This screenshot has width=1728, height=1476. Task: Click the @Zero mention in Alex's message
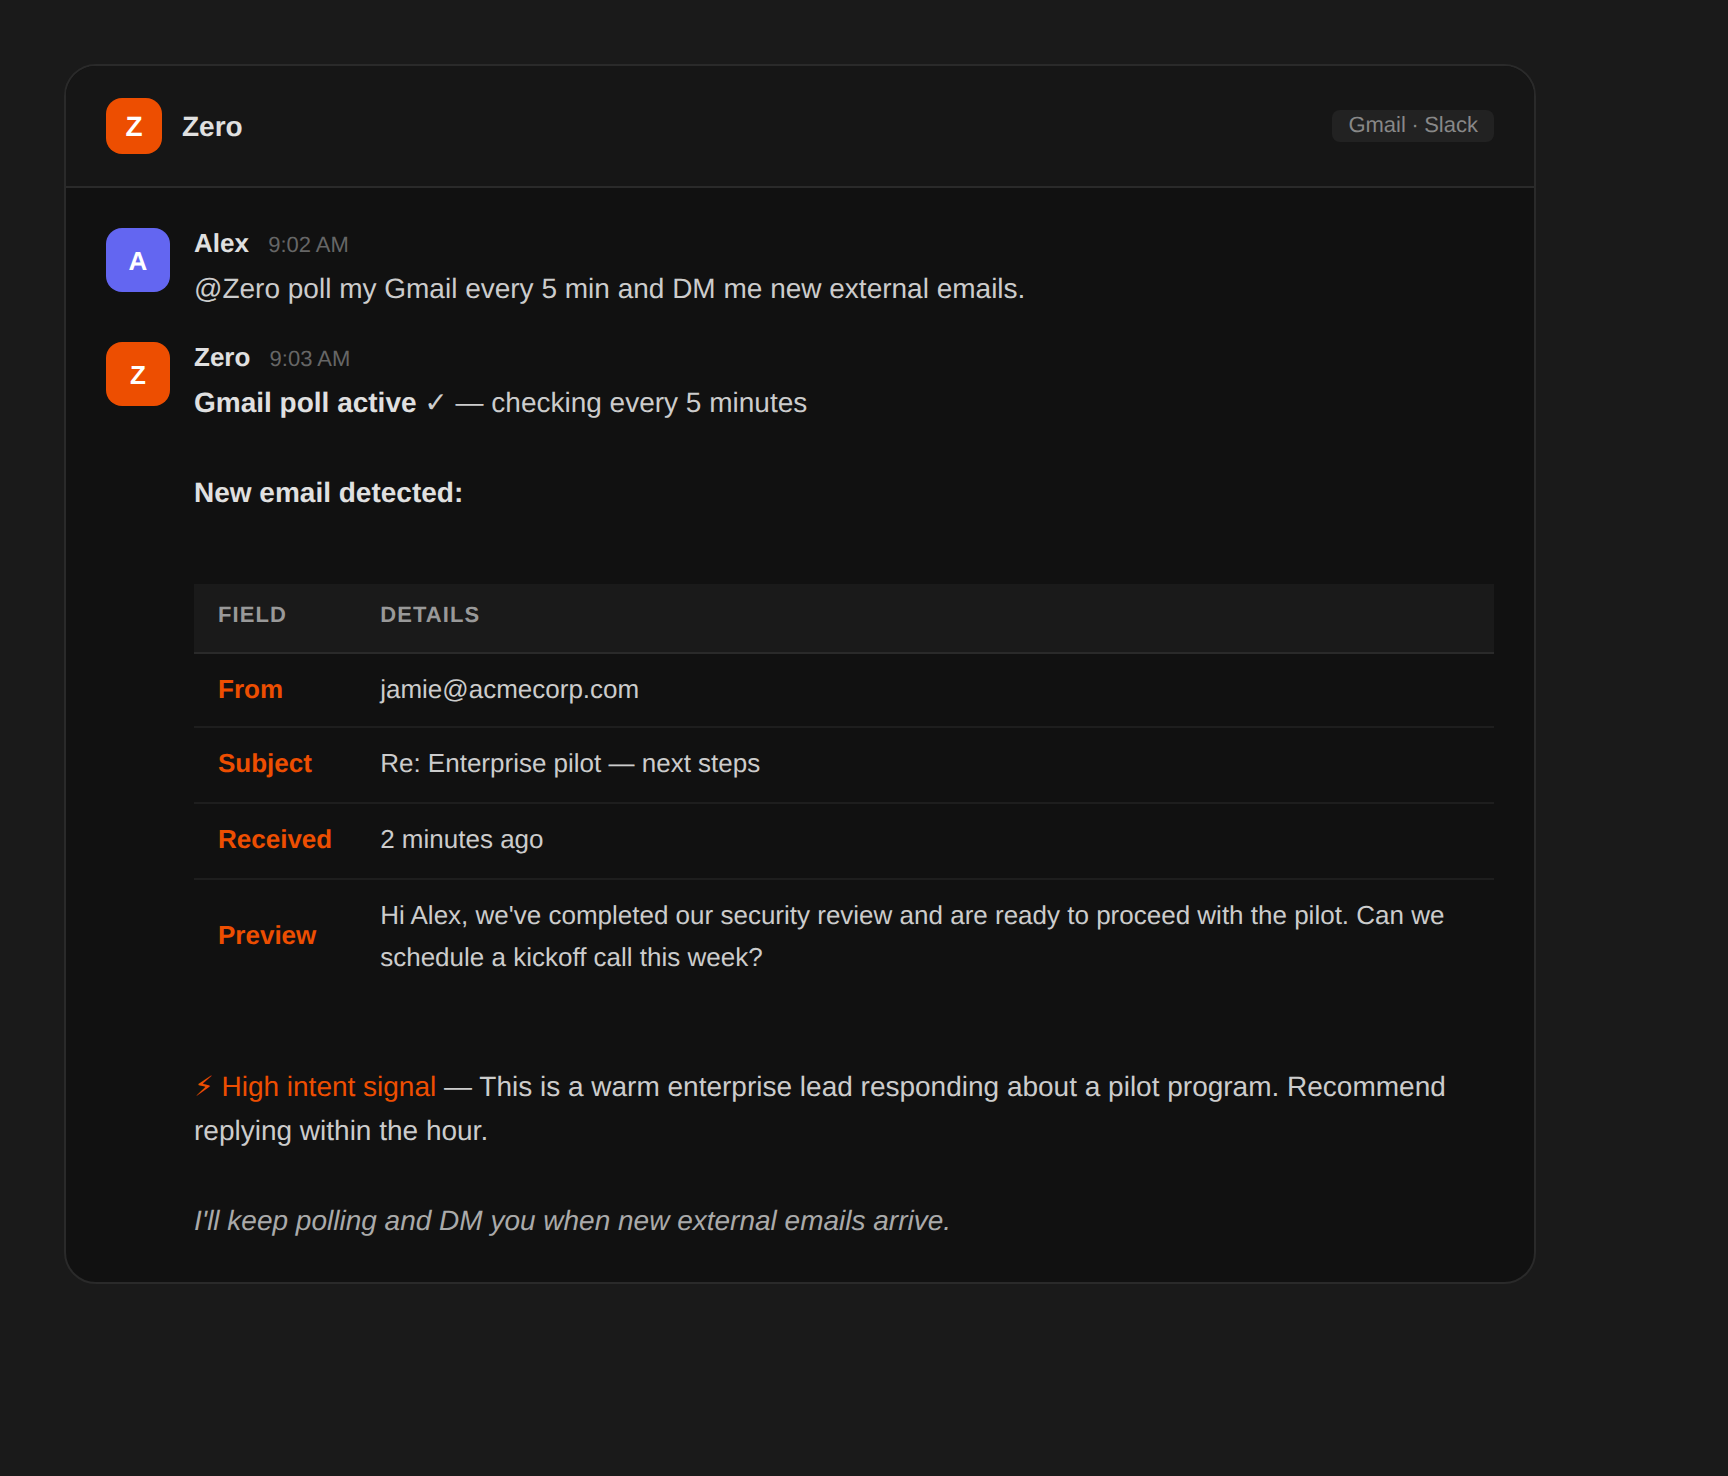(237, 289)
